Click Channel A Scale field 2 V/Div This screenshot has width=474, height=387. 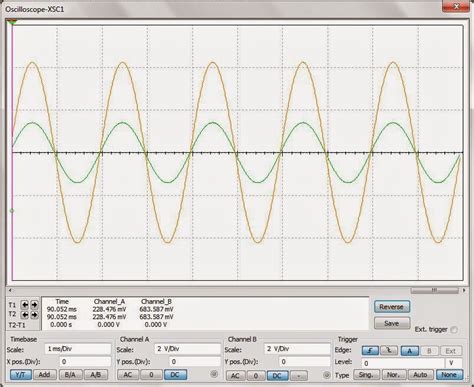click(187, 349)
